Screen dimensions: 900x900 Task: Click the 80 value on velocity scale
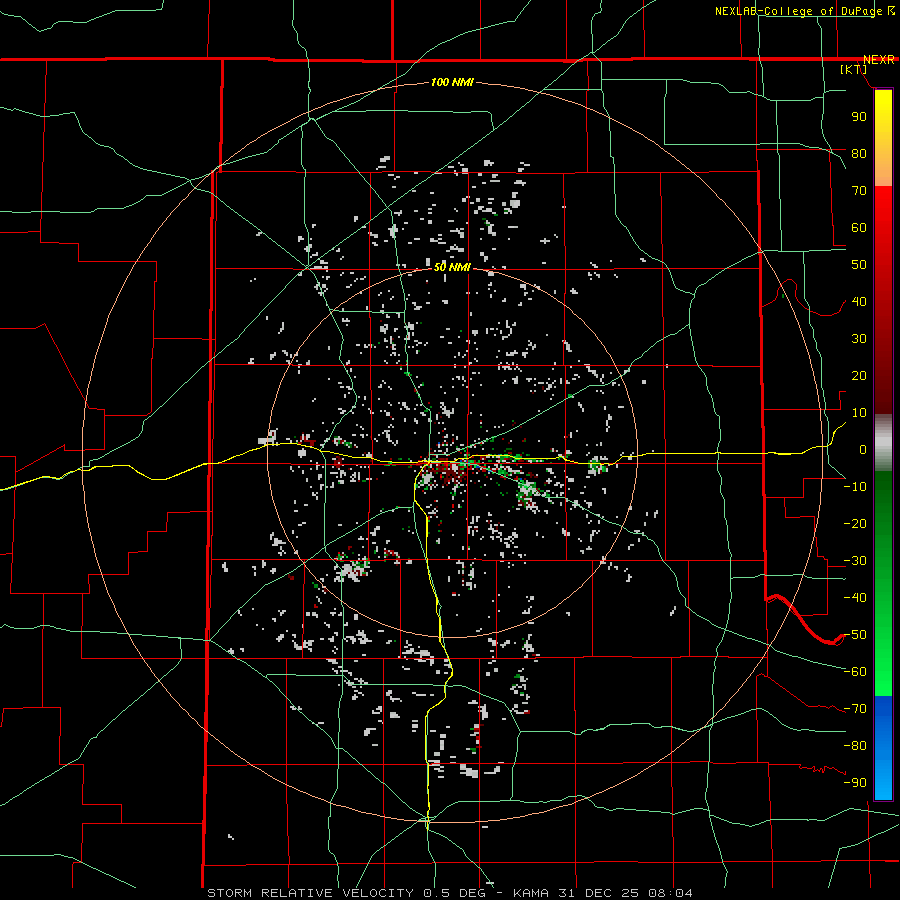(859, 153)
